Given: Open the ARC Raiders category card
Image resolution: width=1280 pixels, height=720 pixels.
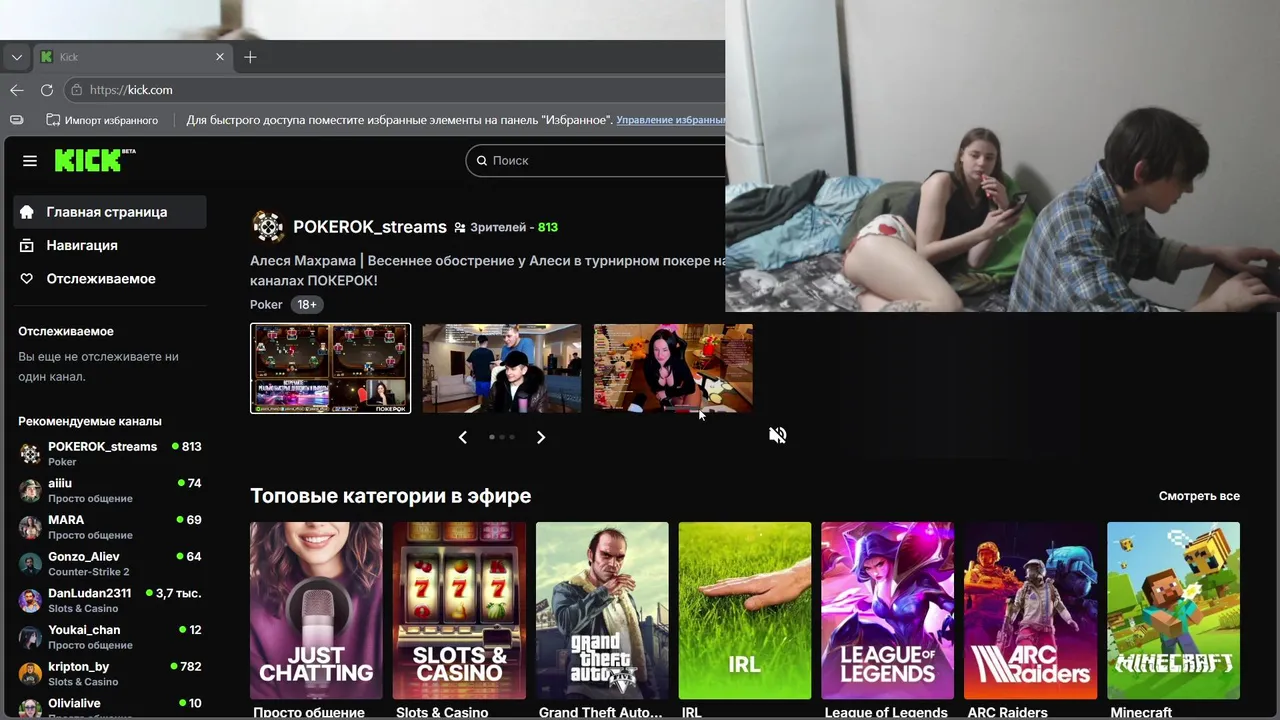Looking at the screenshot, I should [1031, 610].
